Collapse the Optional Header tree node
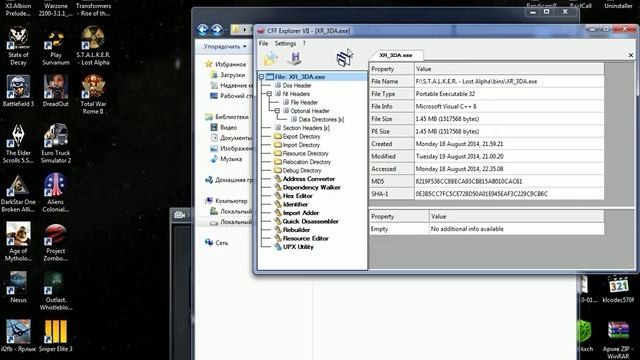This screenshot has height=360, width=640. [277, 111]
